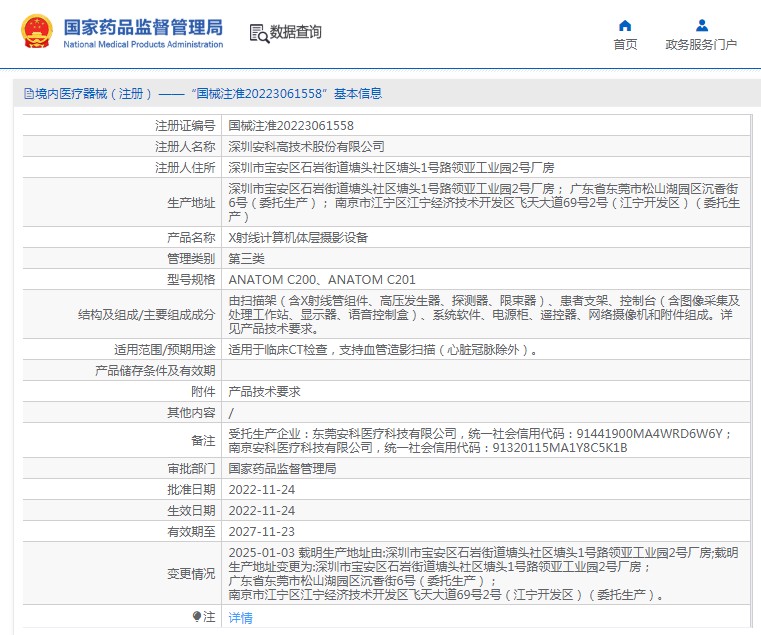Click the 型号规格 row label
761x635 pixels.
tap(191, 280)
